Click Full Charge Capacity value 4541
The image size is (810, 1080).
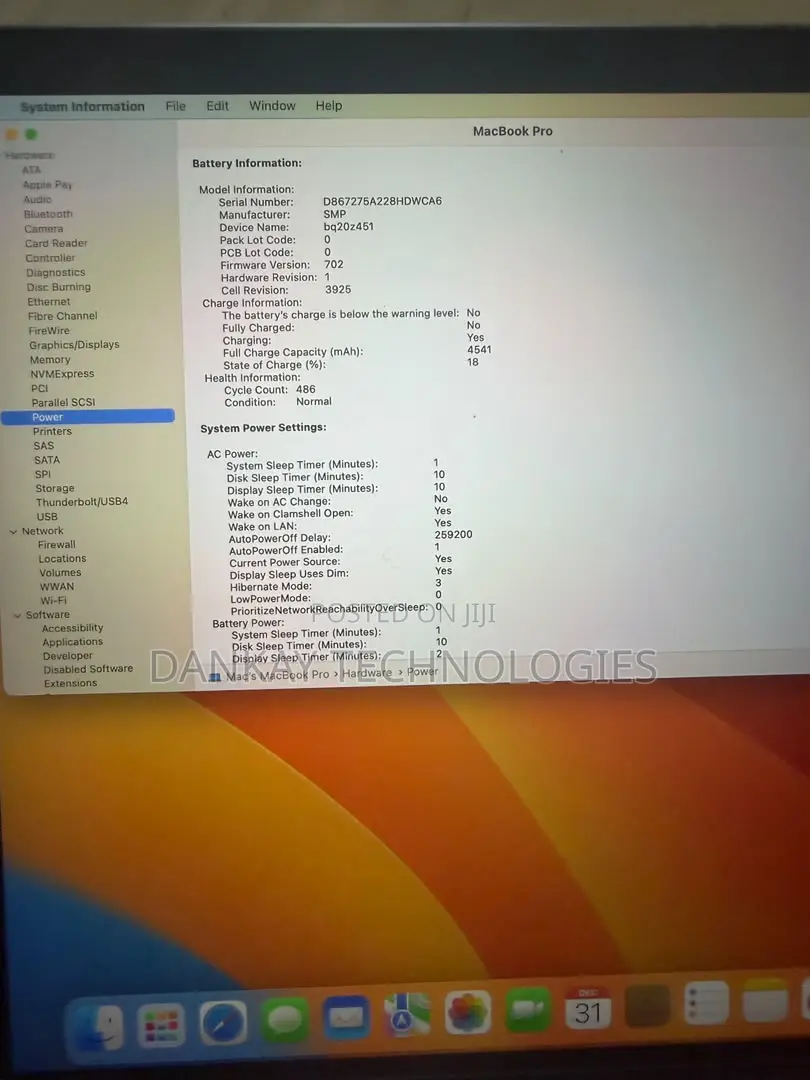click(x=479, y=350)
